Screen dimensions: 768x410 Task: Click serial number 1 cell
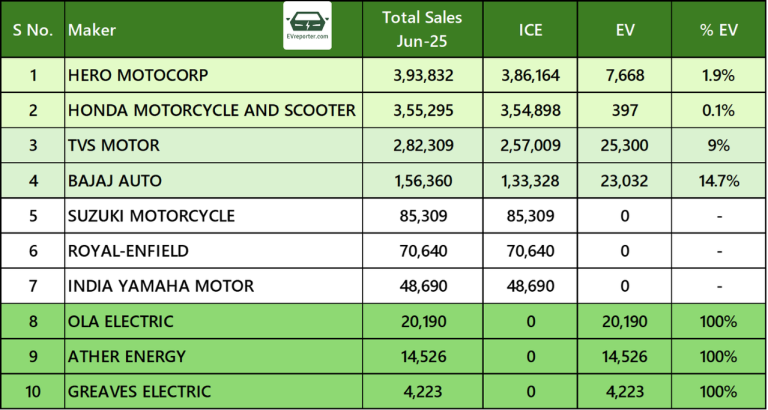pyautogui.click(x=33, y=75)
